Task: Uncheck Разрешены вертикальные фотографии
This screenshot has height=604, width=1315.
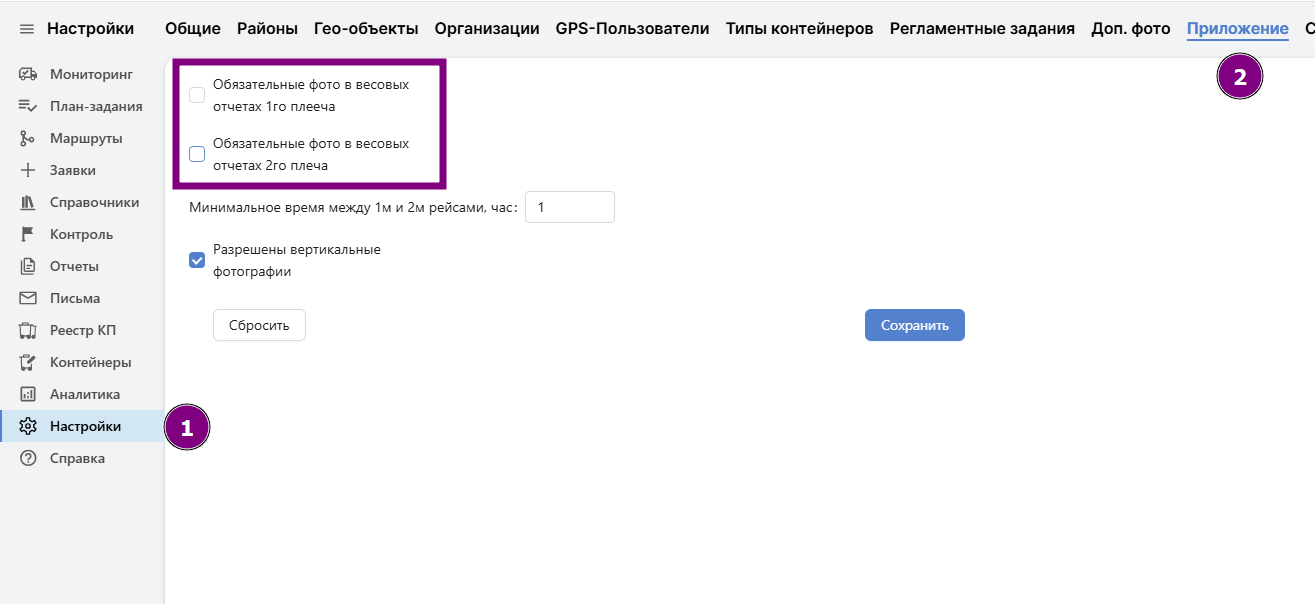Action: pyautogui.click(x=197, y=260)
